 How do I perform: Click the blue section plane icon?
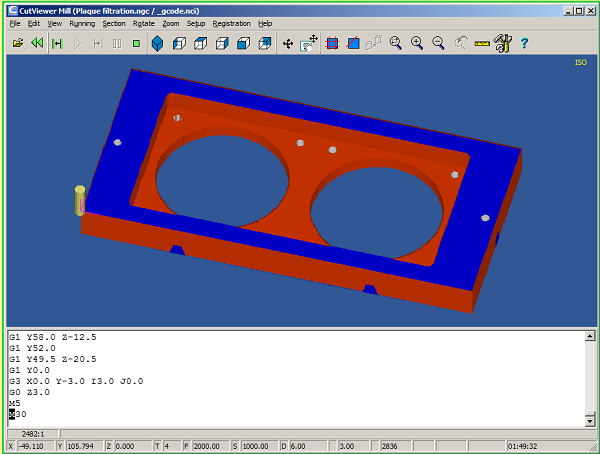pyautogui.click(x=353, y=43)
